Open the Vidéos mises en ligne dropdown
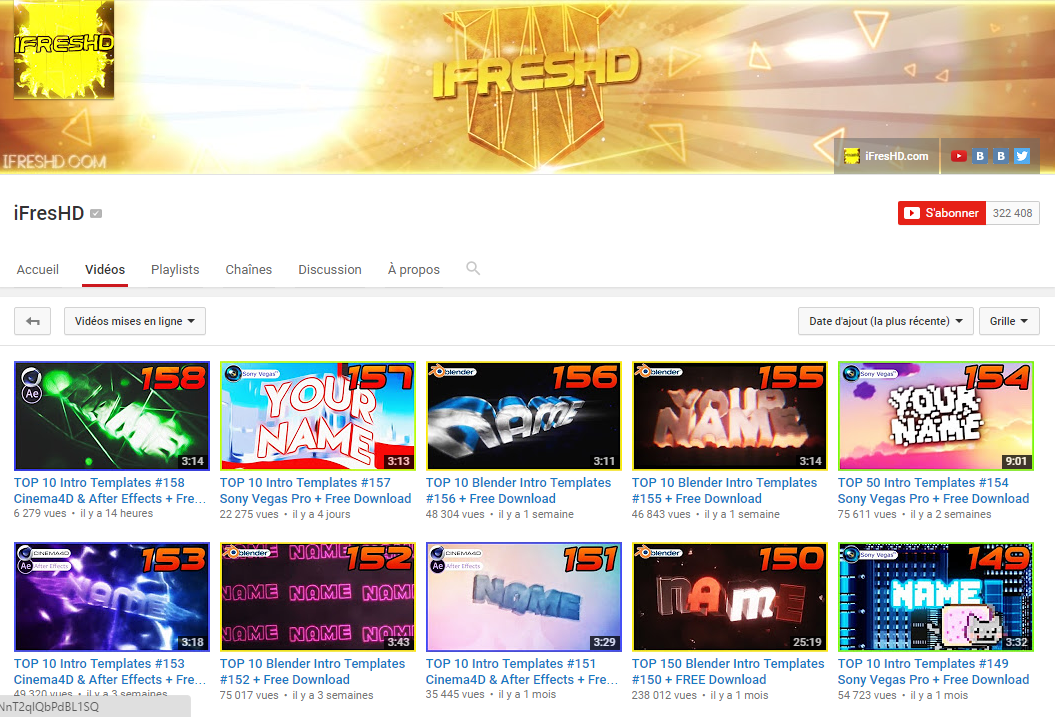Image resolution: width=1055 pixels, height=717 pixels. coord(135,321)
